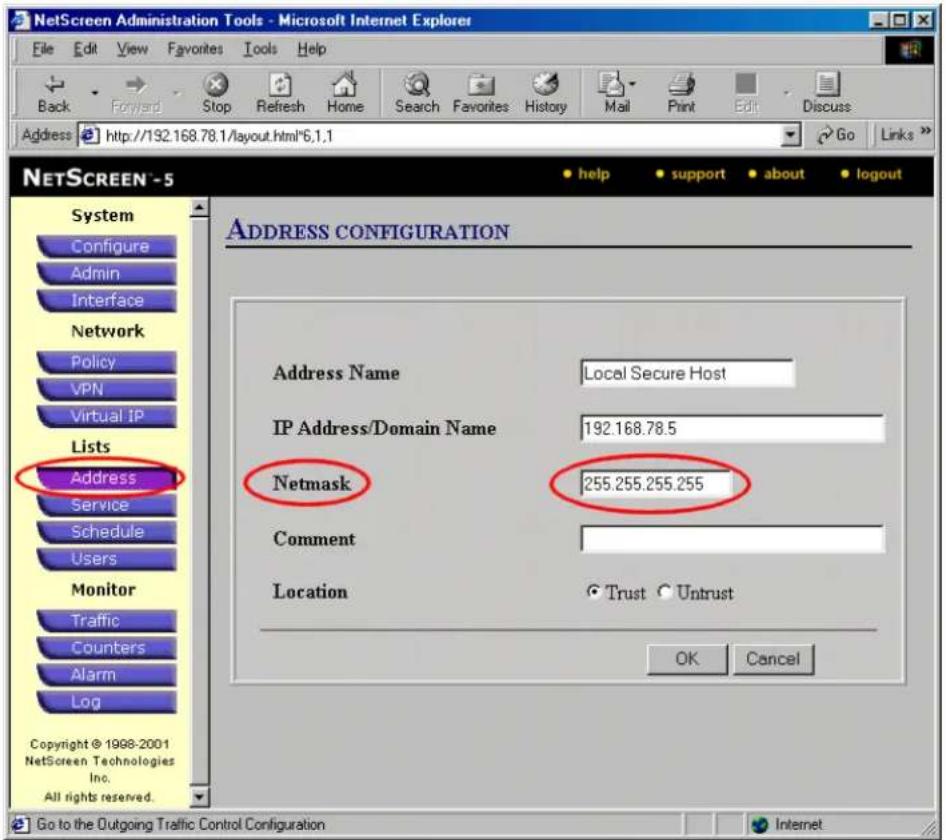Click the IP Address/Domain Name field

tap(732, 429)
